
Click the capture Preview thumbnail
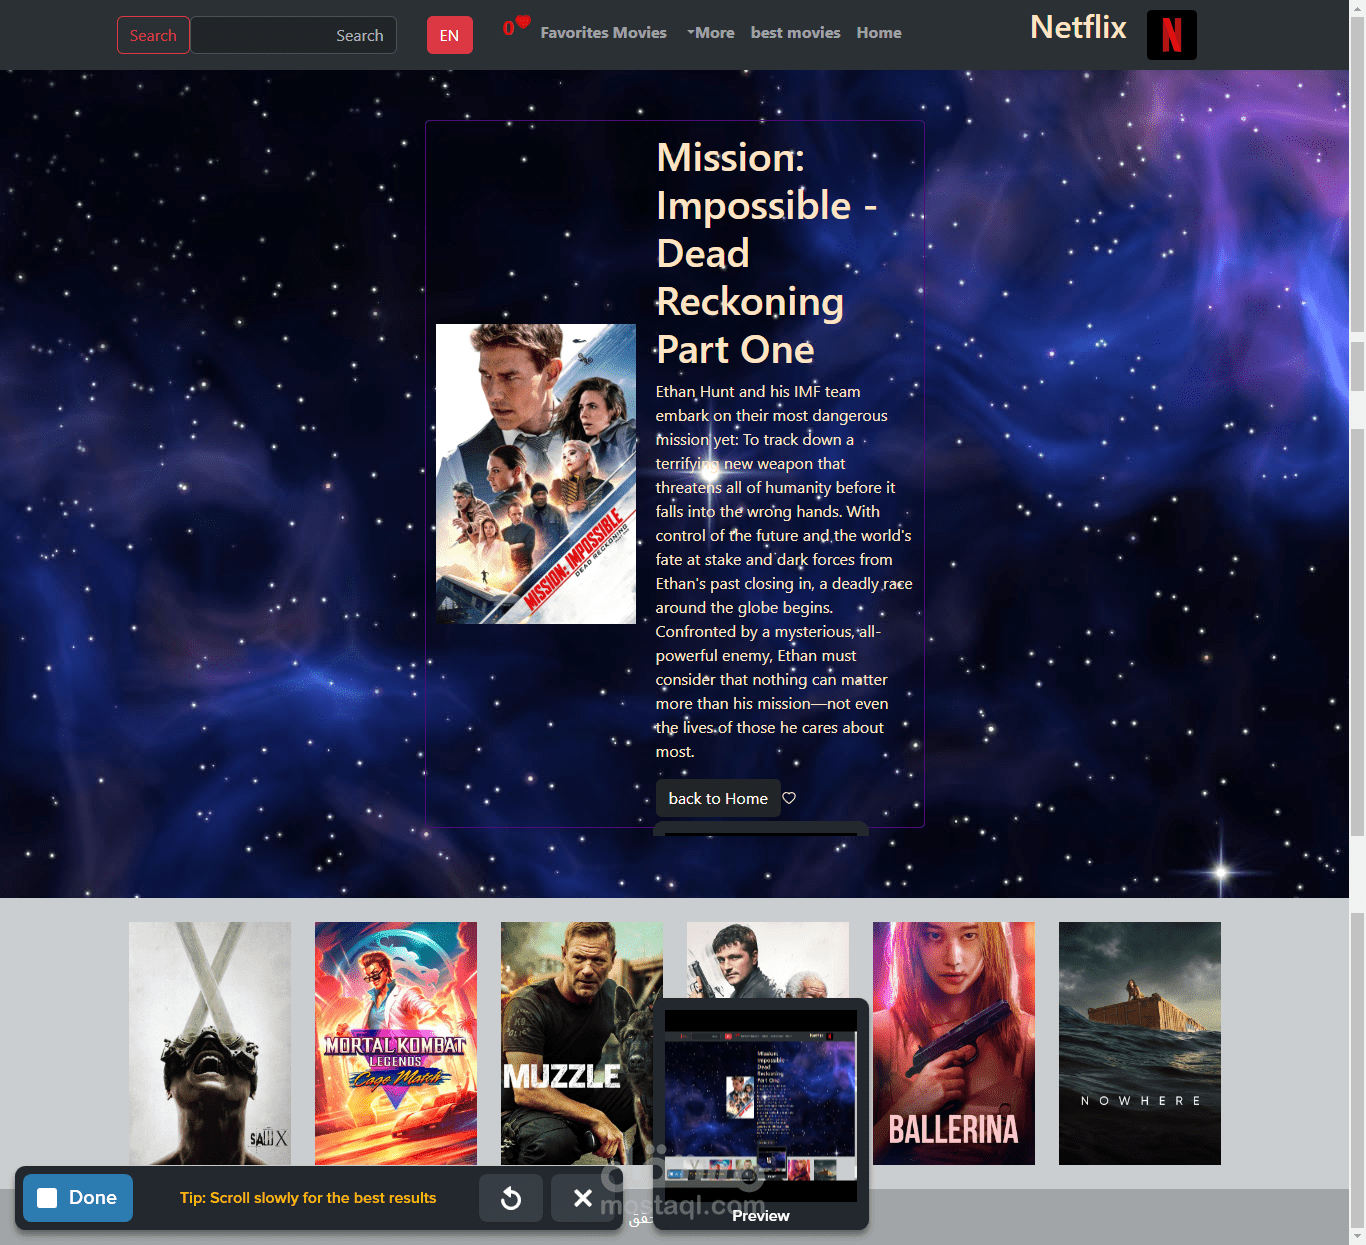[761, 1105]
